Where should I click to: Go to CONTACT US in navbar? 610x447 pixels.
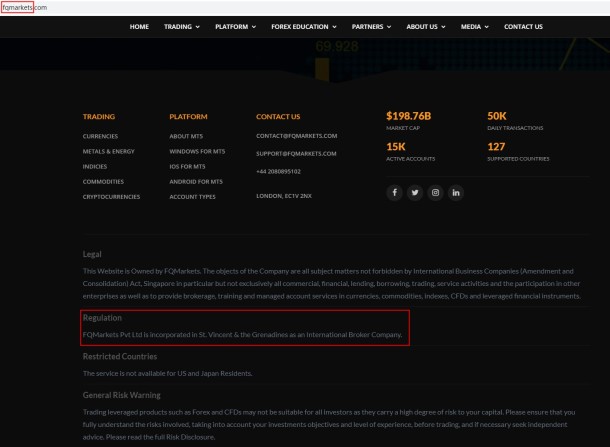pyautogui.click(x=523, y=26)
